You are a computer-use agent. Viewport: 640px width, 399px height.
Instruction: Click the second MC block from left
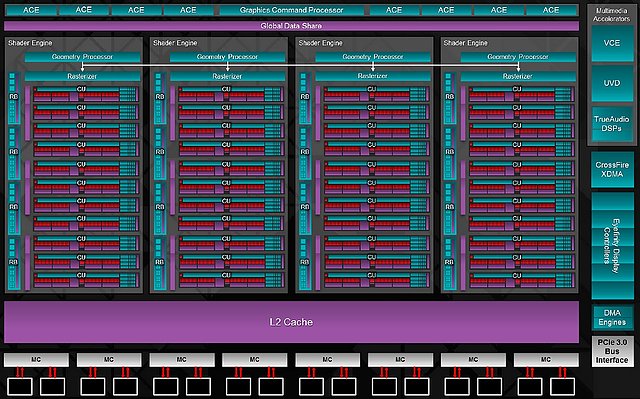pyautogui.click(x=109, y=359)
